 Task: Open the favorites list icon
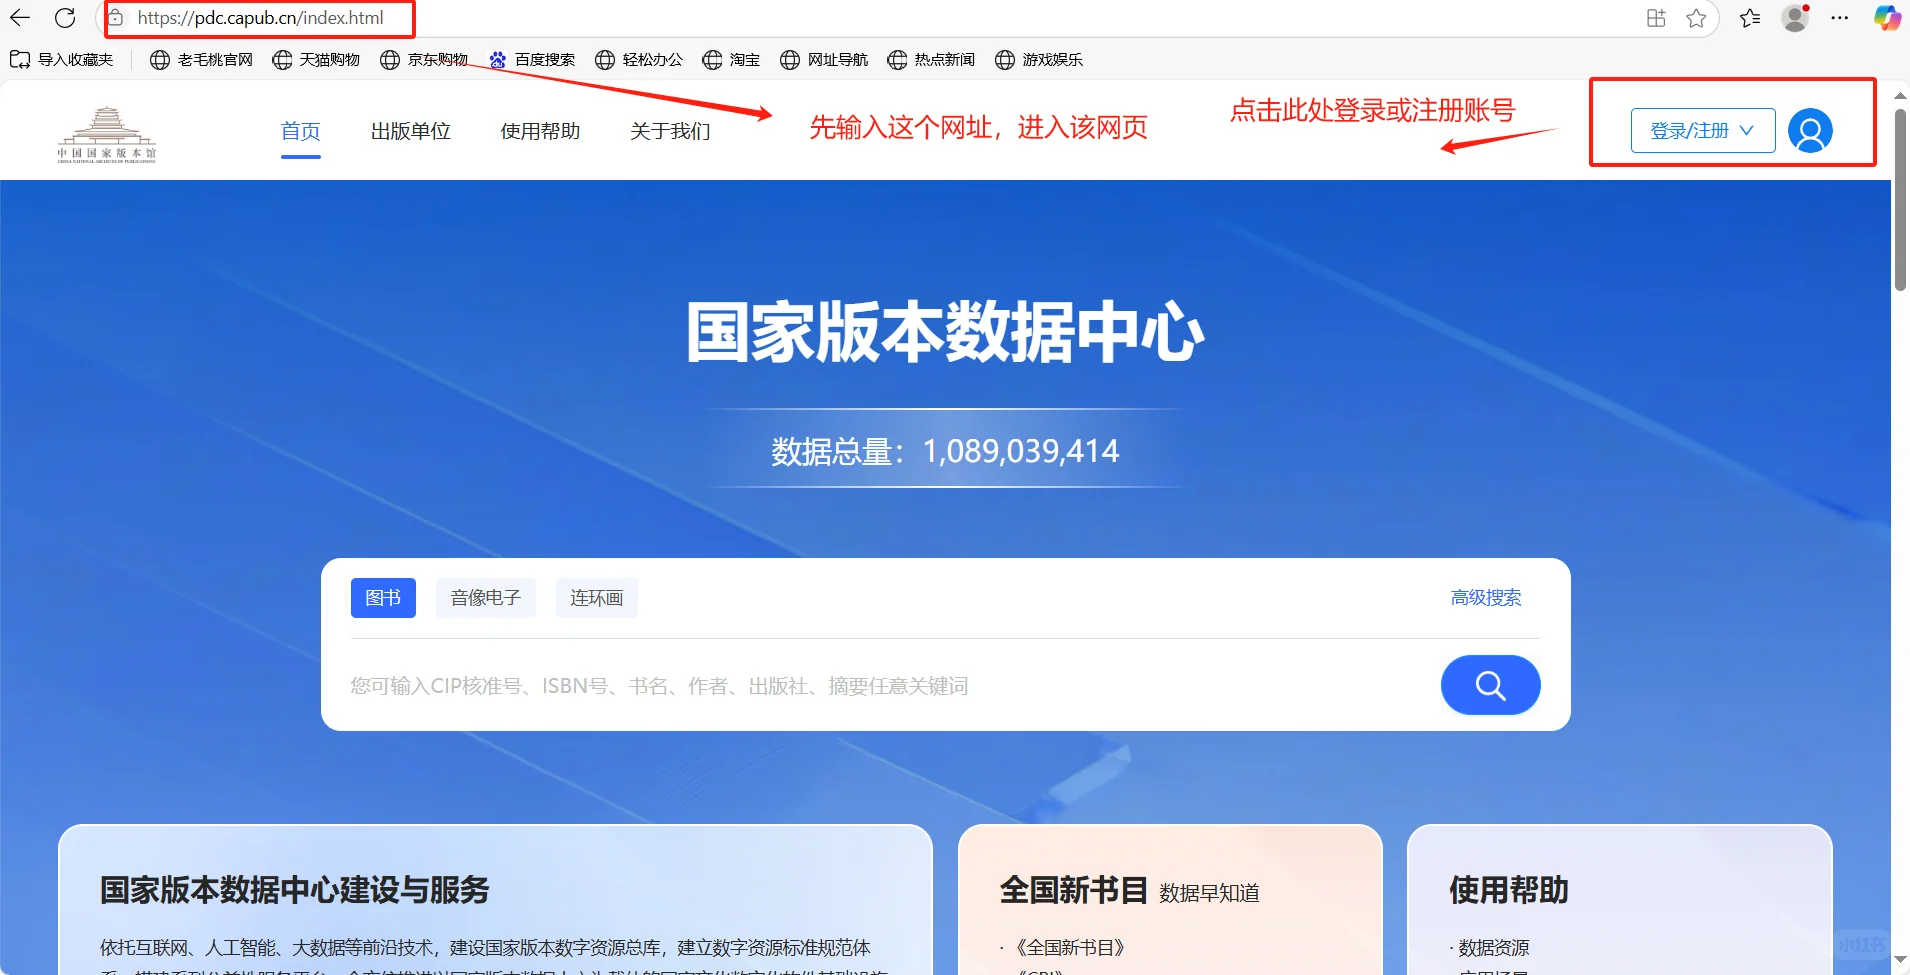[x=1750, y=18]
